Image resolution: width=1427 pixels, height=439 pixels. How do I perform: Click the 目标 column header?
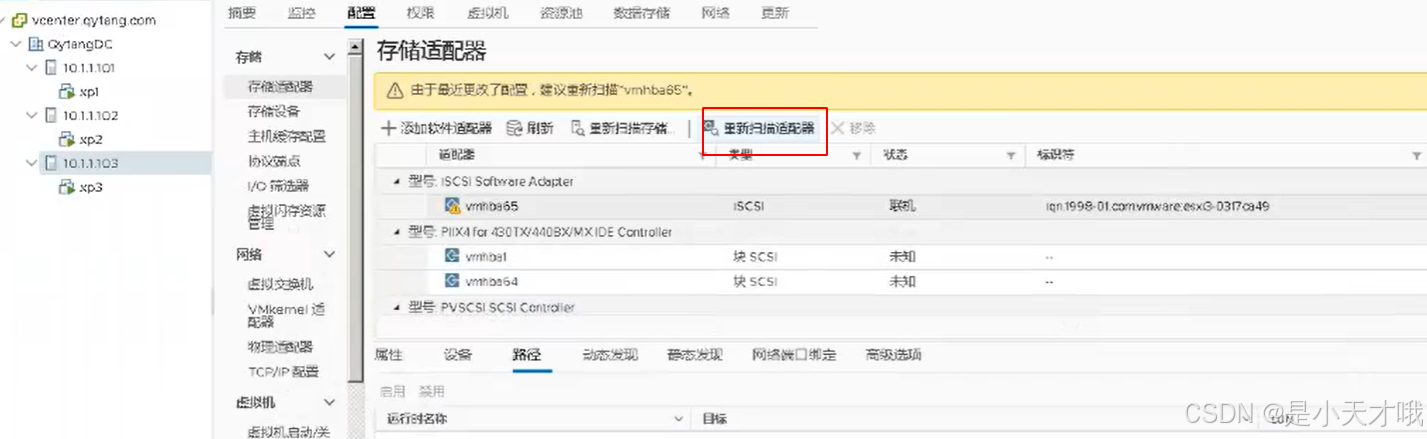715,419
